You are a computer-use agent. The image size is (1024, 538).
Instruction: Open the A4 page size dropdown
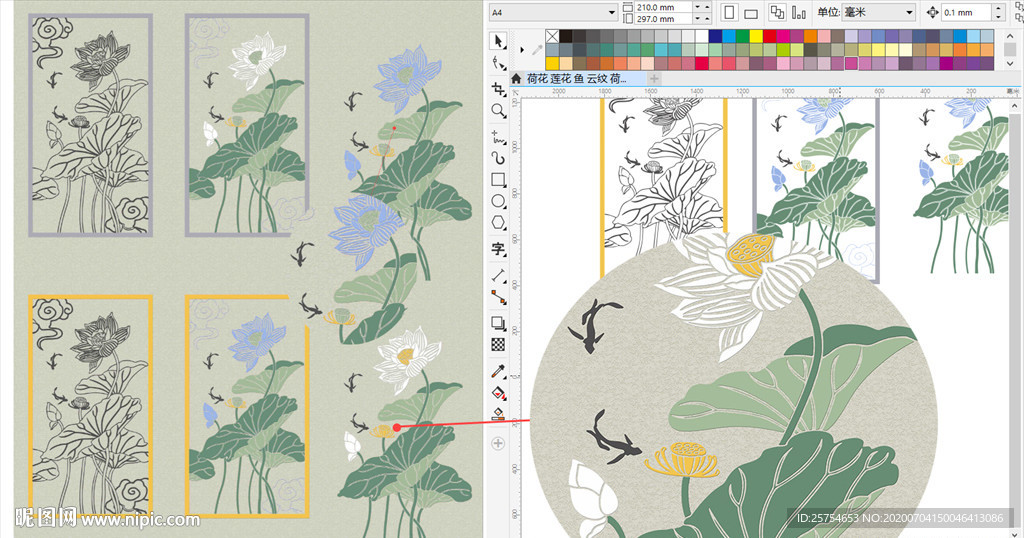(x=612, y=12)
